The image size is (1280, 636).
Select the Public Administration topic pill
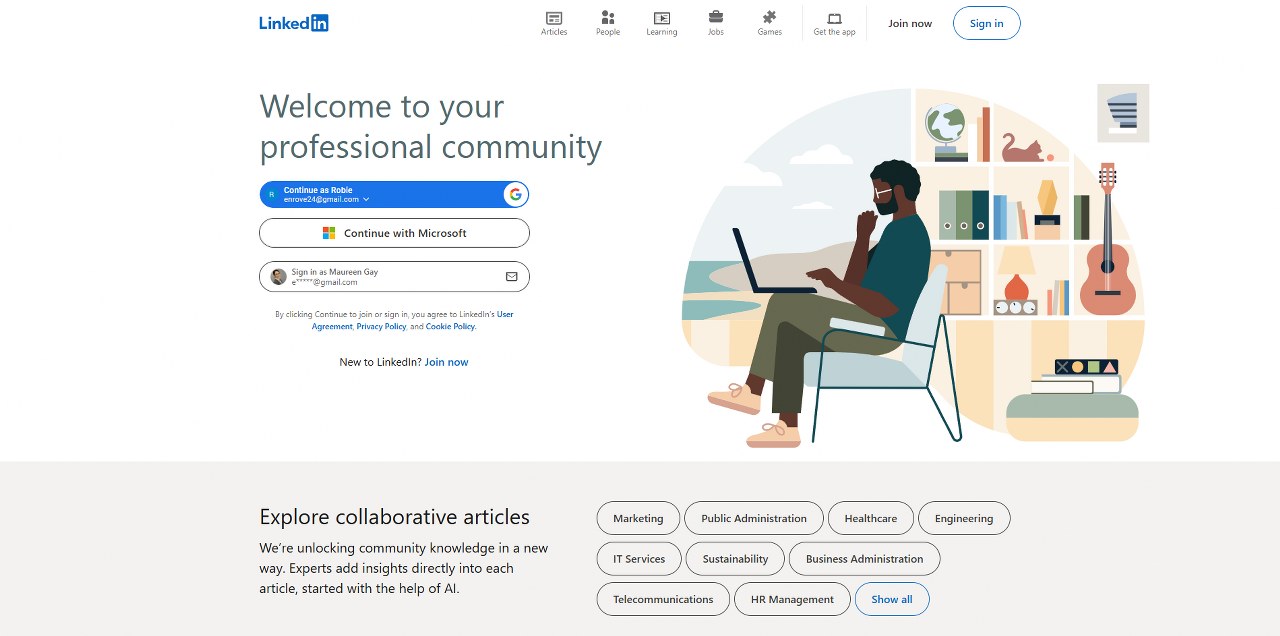(x=754, y=518)
